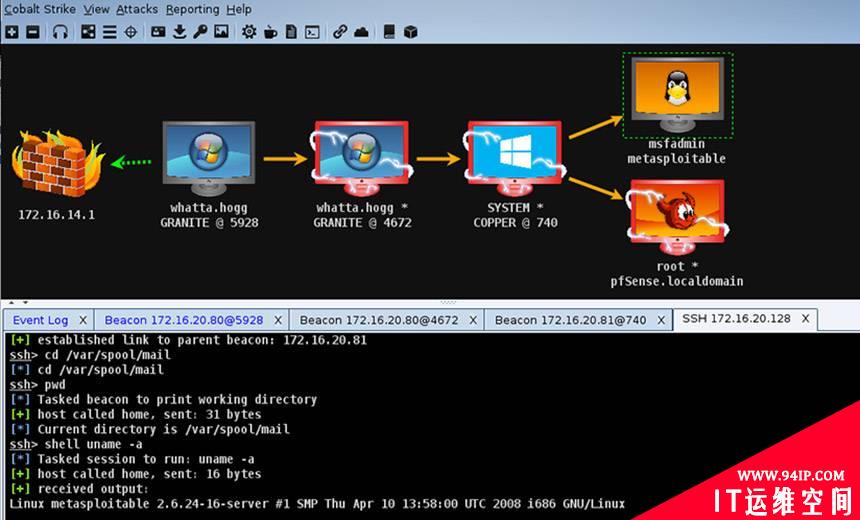This screenshot has height=520, width=860.
Task: Click the 'ssh> pwd' command line
Action: [x=38, y=385]
